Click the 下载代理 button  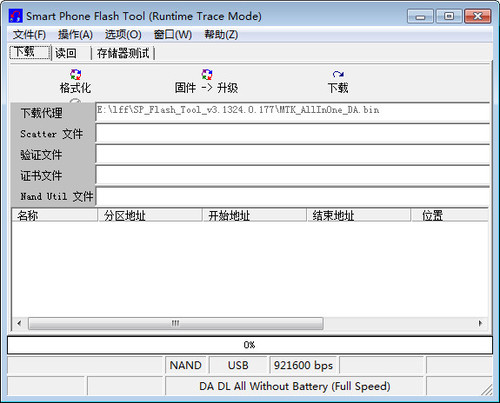click(53, 113)
